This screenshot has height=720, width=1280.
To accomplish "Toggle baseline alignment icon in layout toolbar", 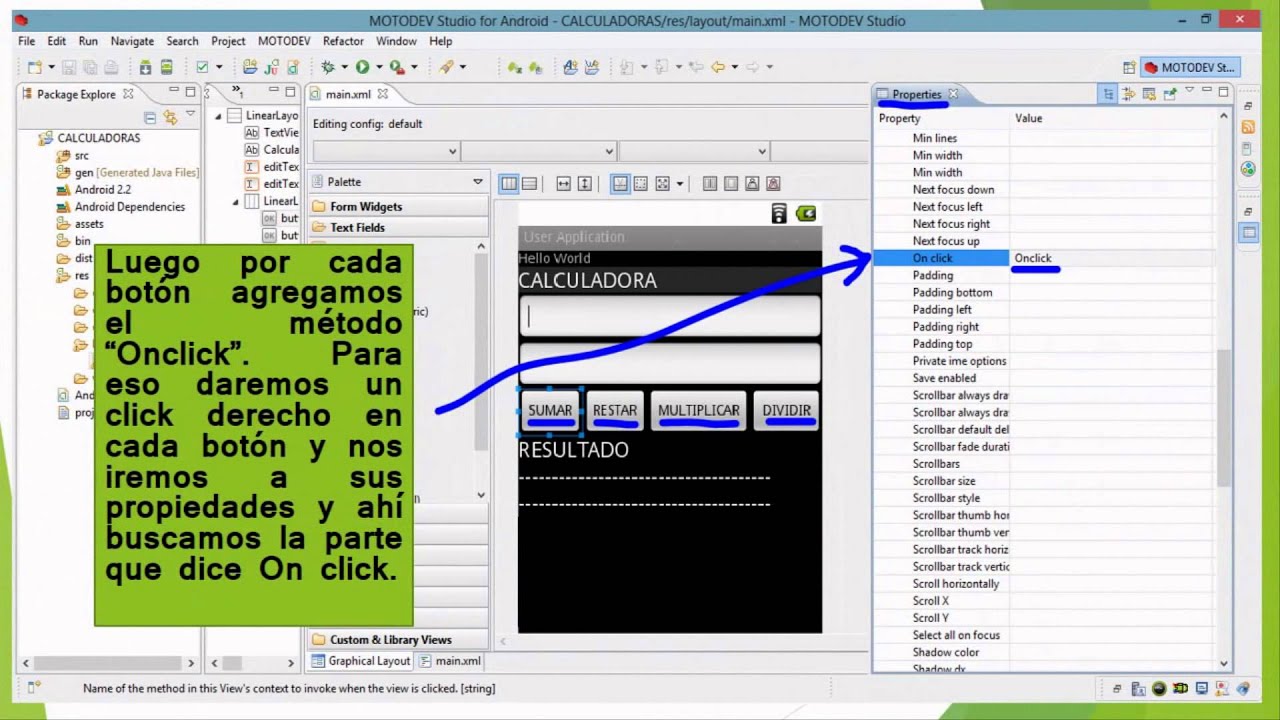I will point(620,183).
